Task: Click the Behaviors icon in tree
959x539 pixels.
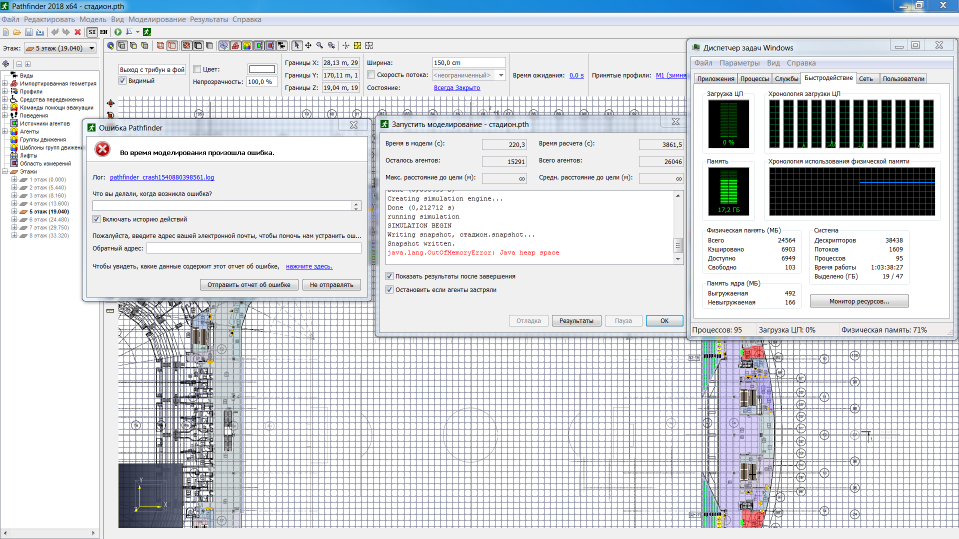Action: click(15, 115)
